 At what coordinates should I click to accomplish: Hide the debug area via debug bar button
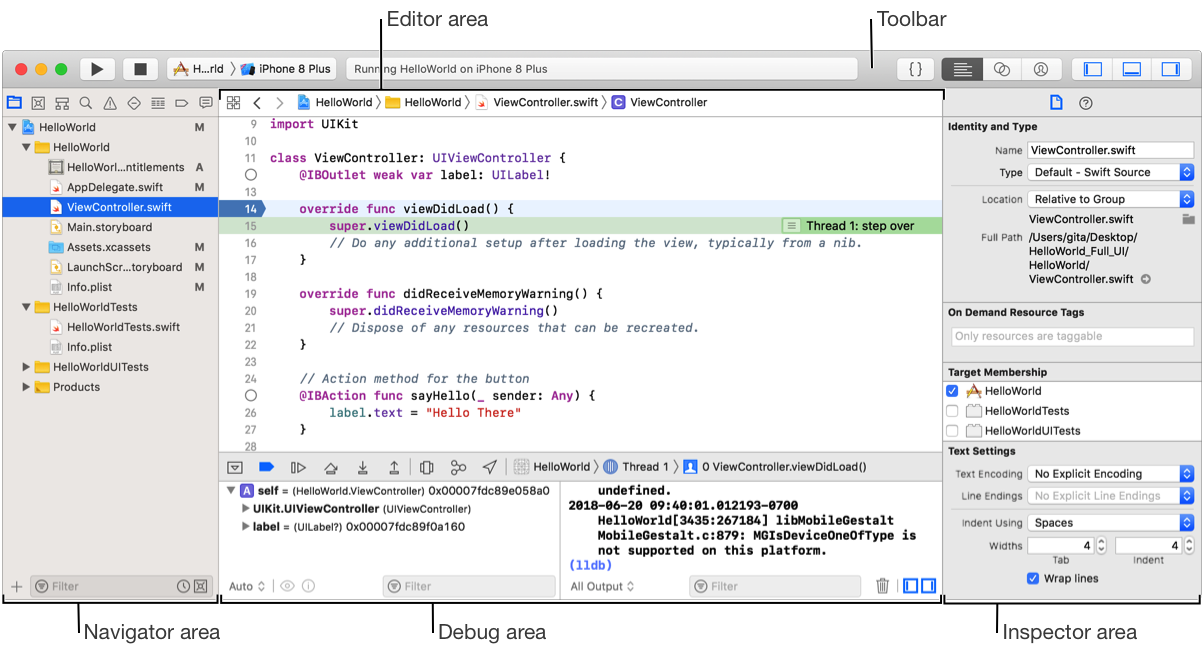coord(235,467)
